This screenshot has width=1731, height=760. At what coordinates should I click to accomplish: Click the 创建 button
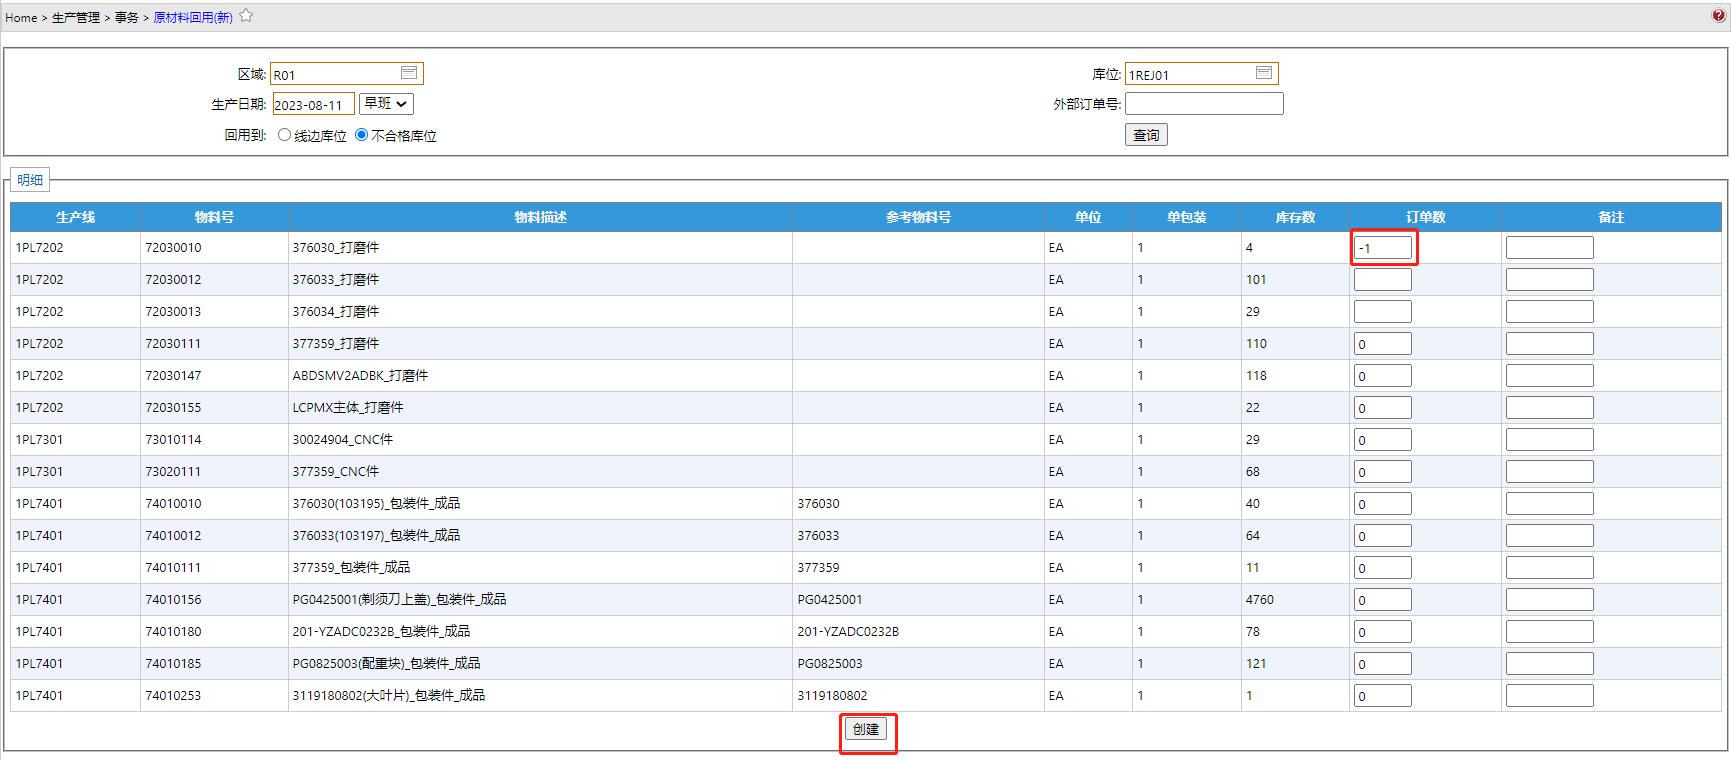[x=866, y=729]
